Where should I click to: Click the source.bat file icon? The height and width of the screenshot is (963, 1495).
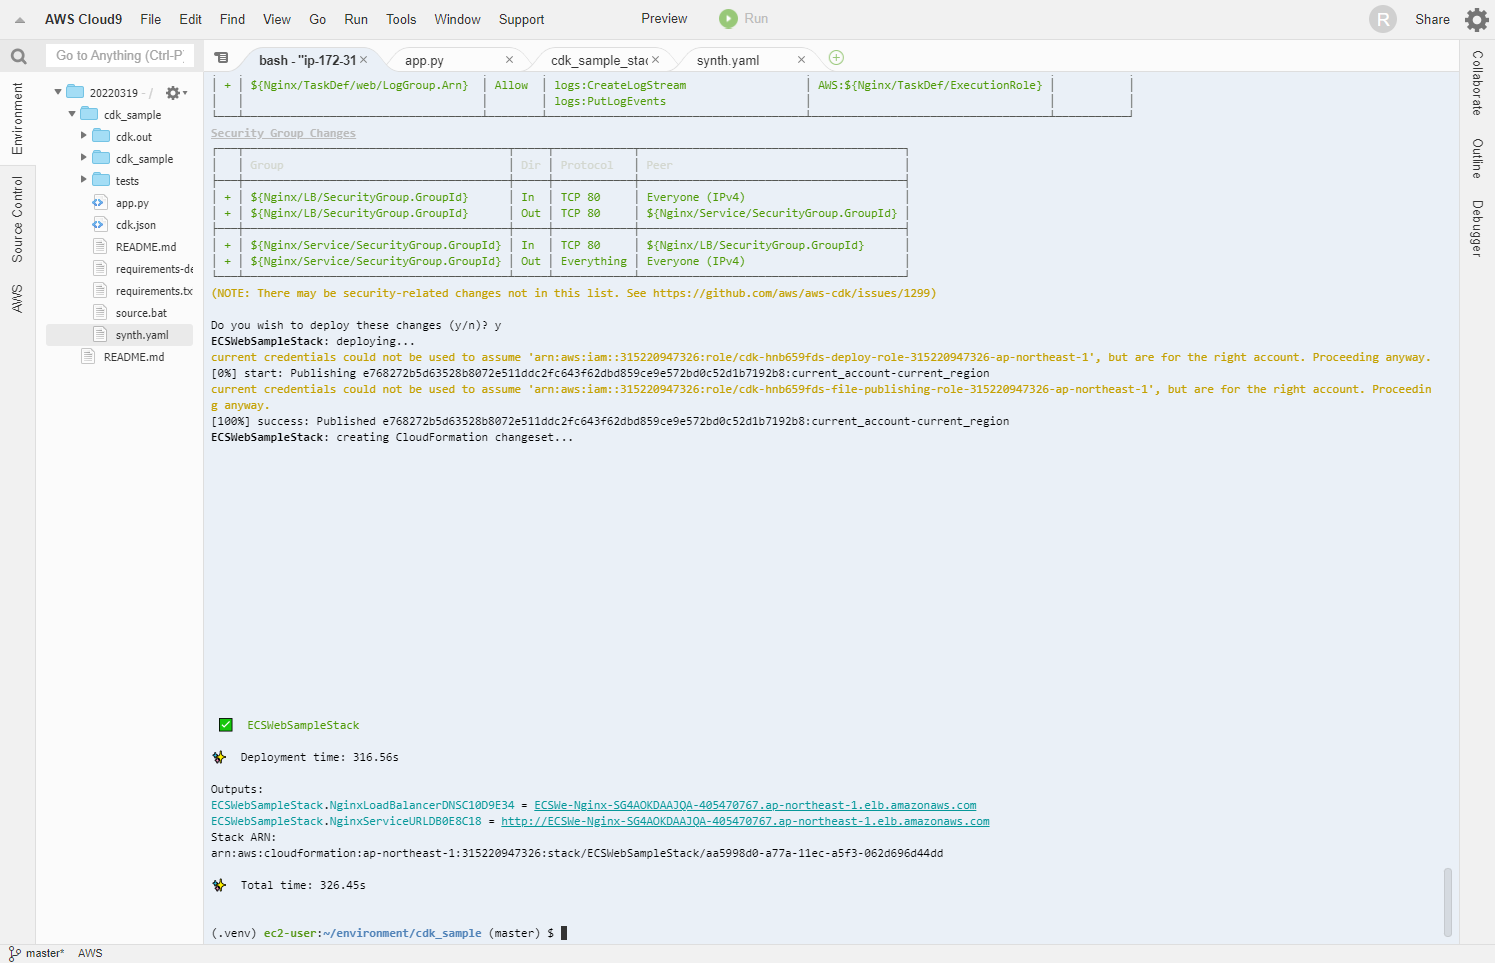point(99,313)
